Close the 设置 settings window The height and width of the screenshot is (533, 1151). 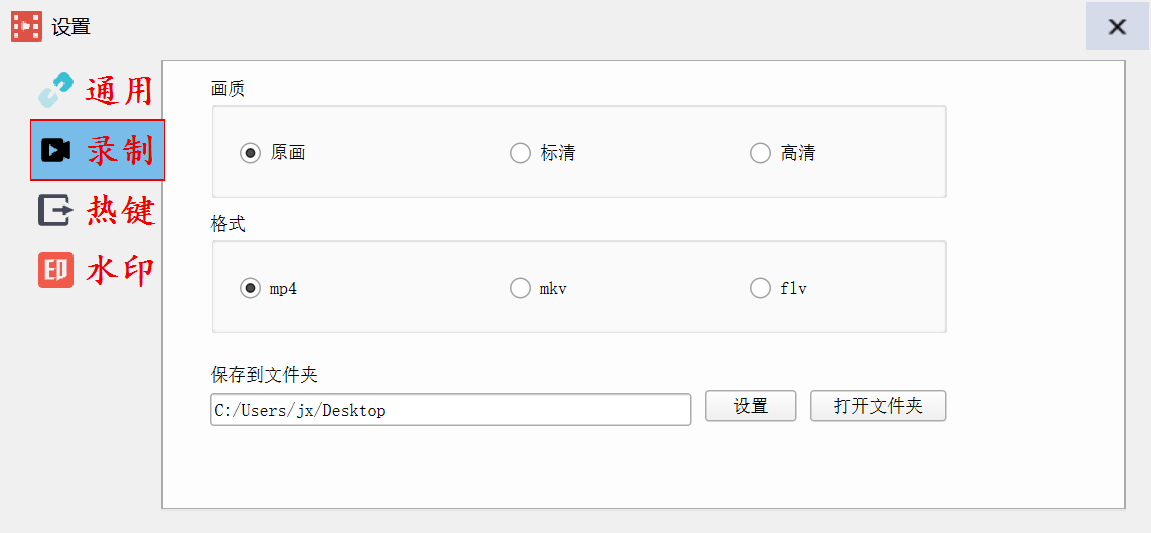[x=1117, y=27]
